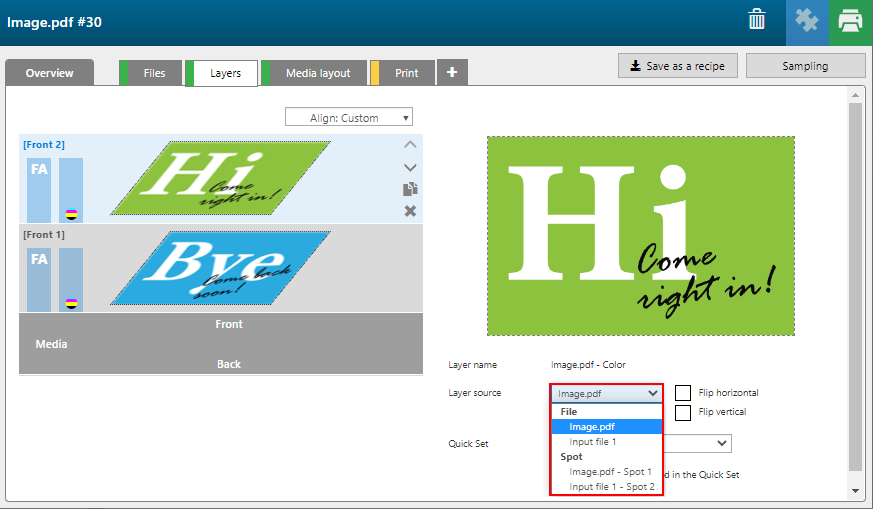Select 'Input file 1' from File list

[x=593, y=441]
